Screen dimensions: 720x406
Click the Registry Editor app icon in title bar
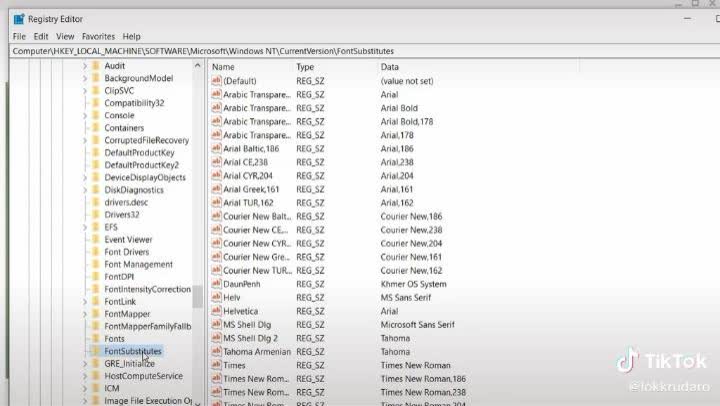point(18,19)
